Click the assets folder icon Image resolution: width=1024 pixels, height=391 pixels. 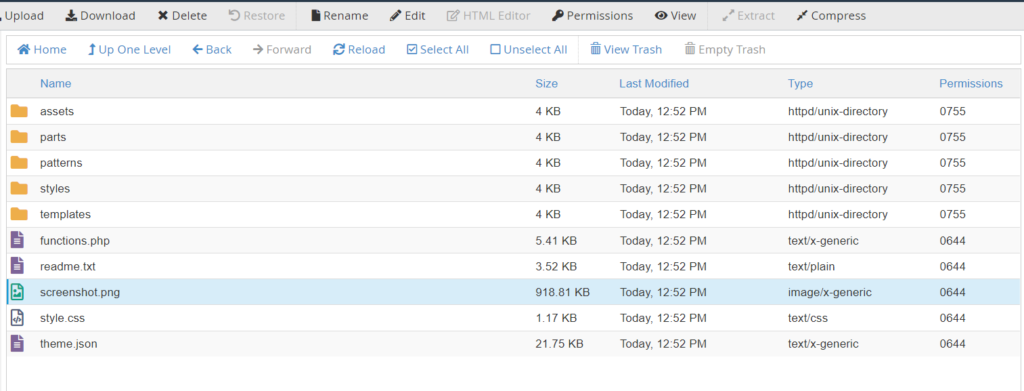19,111
